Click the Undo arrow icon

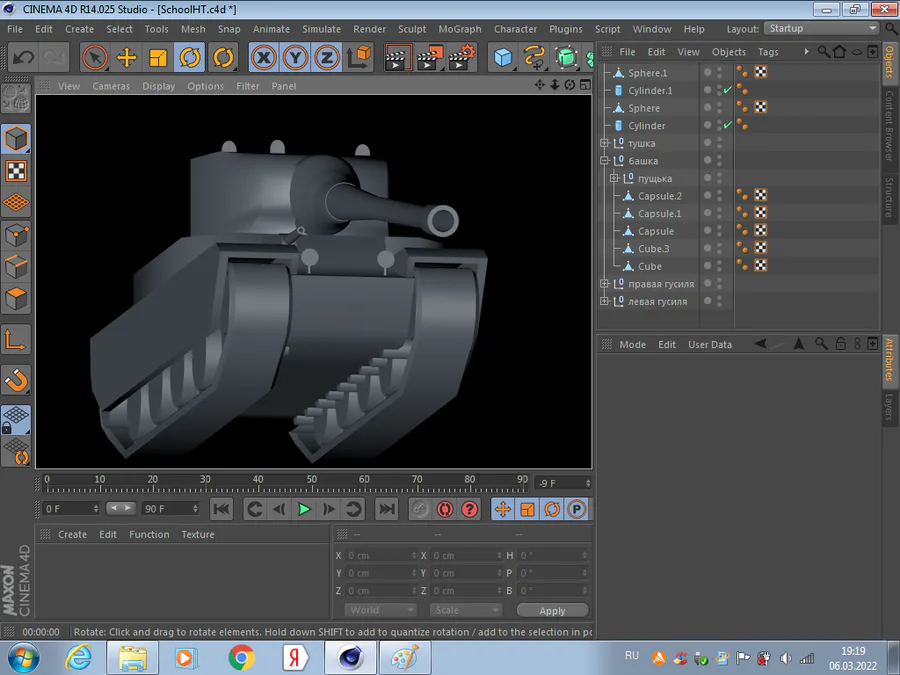23,58
